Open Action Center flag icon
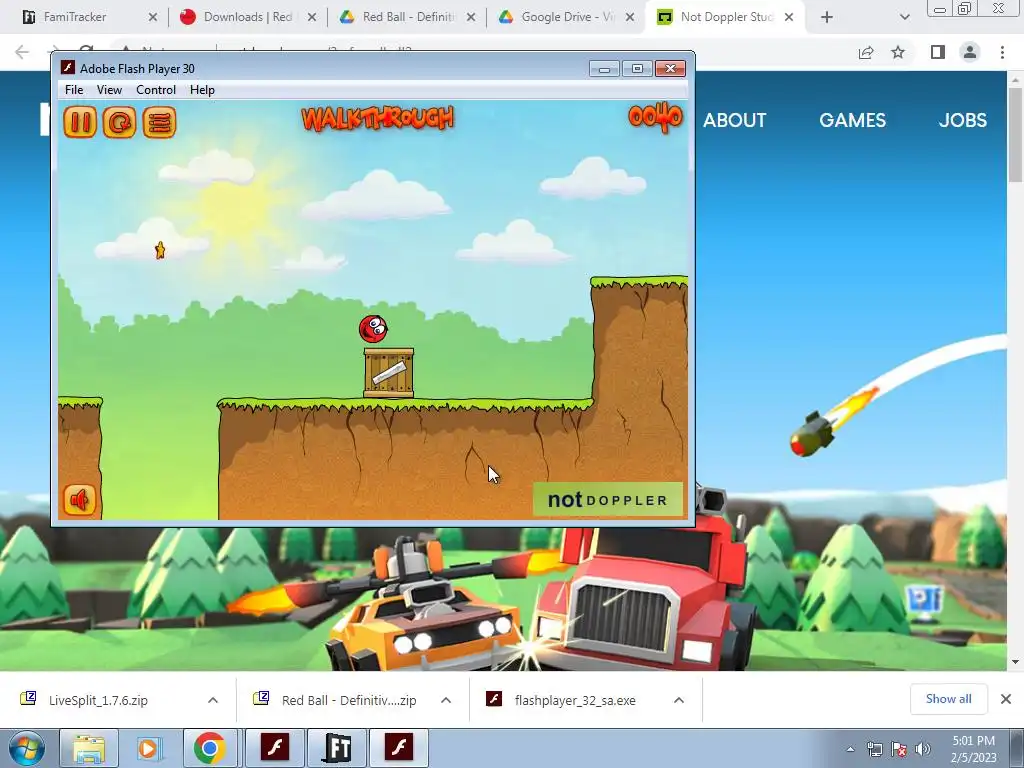The width and height of the screenshot is (1024, 768). point(899,749)
